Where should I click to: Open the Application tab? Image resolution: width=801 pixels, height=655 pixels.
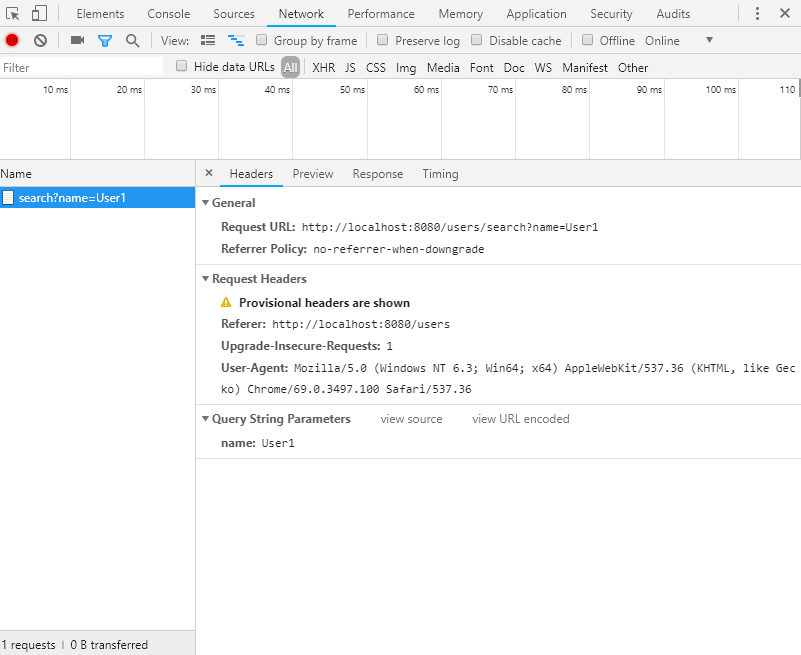[x=536, y=14]
